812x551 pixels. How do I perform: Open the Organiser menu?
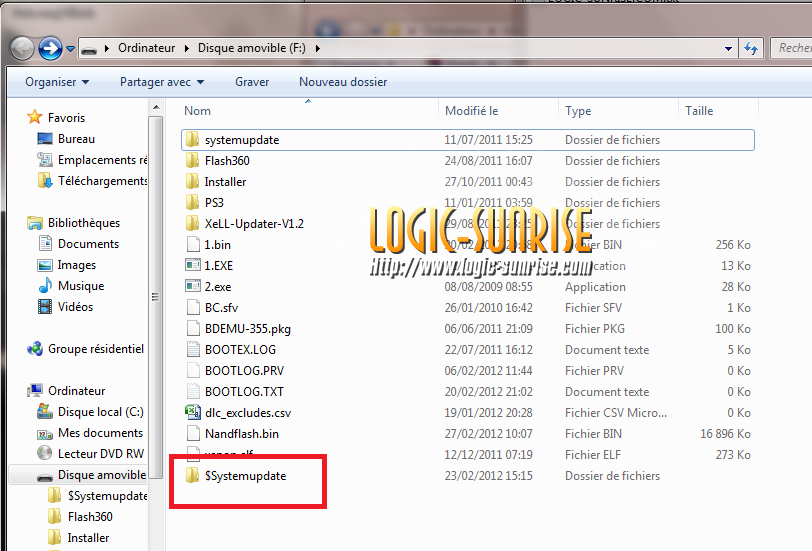[57, 82]
